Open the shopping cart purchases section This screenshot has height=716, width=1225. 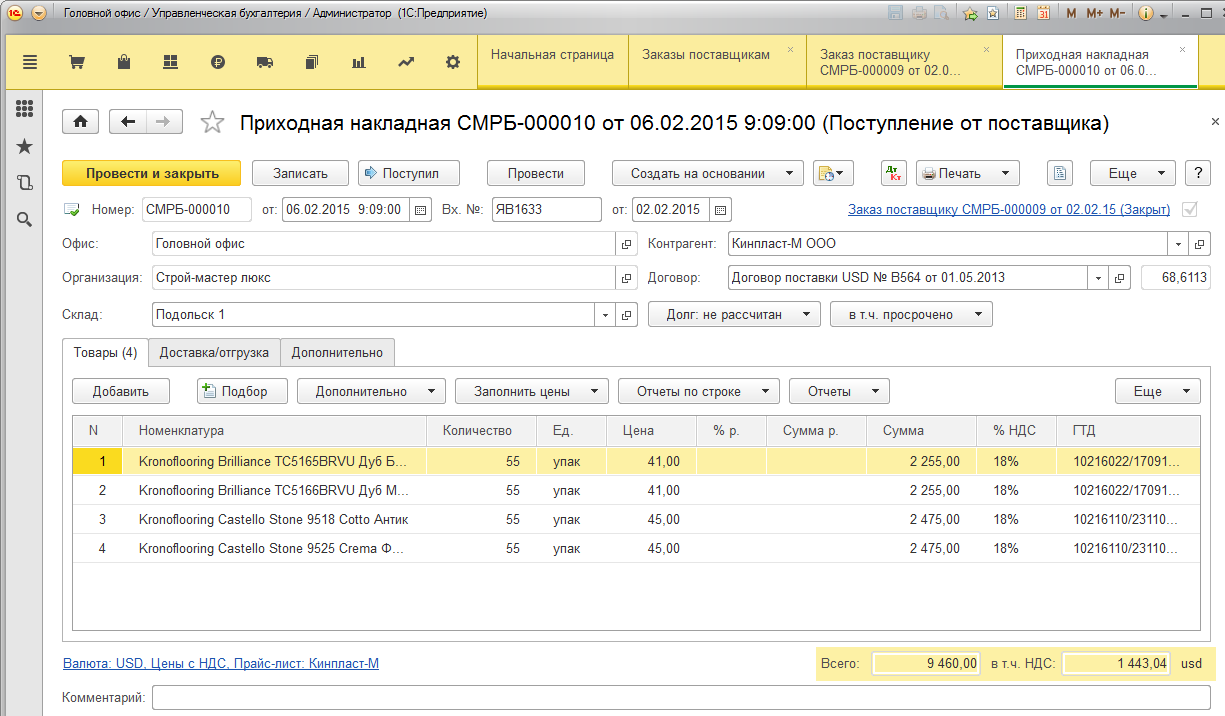pos(76,62)
